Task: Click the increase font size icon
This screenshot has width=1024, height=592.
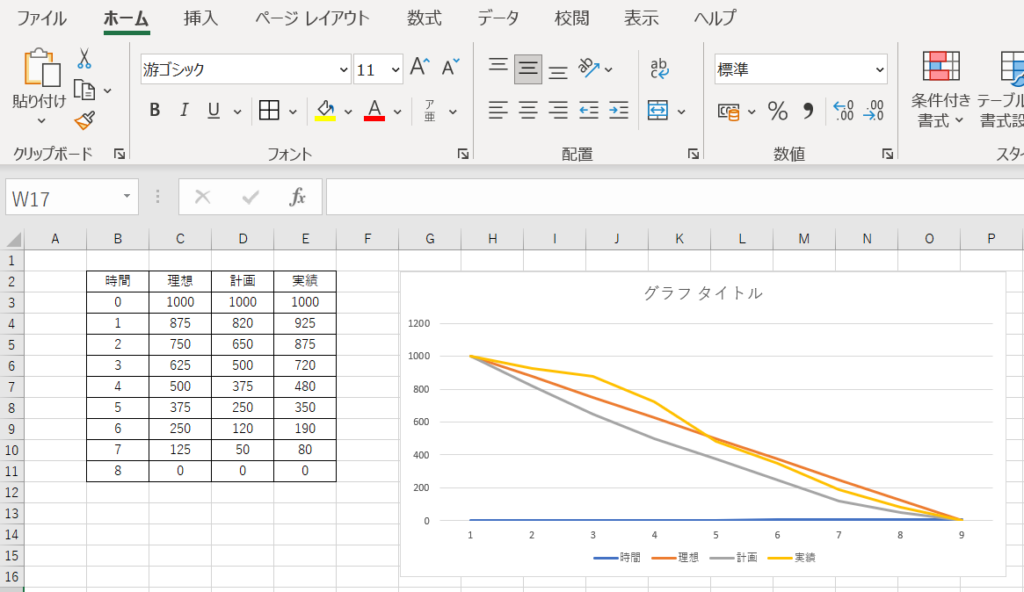Action: pos(420,68)
